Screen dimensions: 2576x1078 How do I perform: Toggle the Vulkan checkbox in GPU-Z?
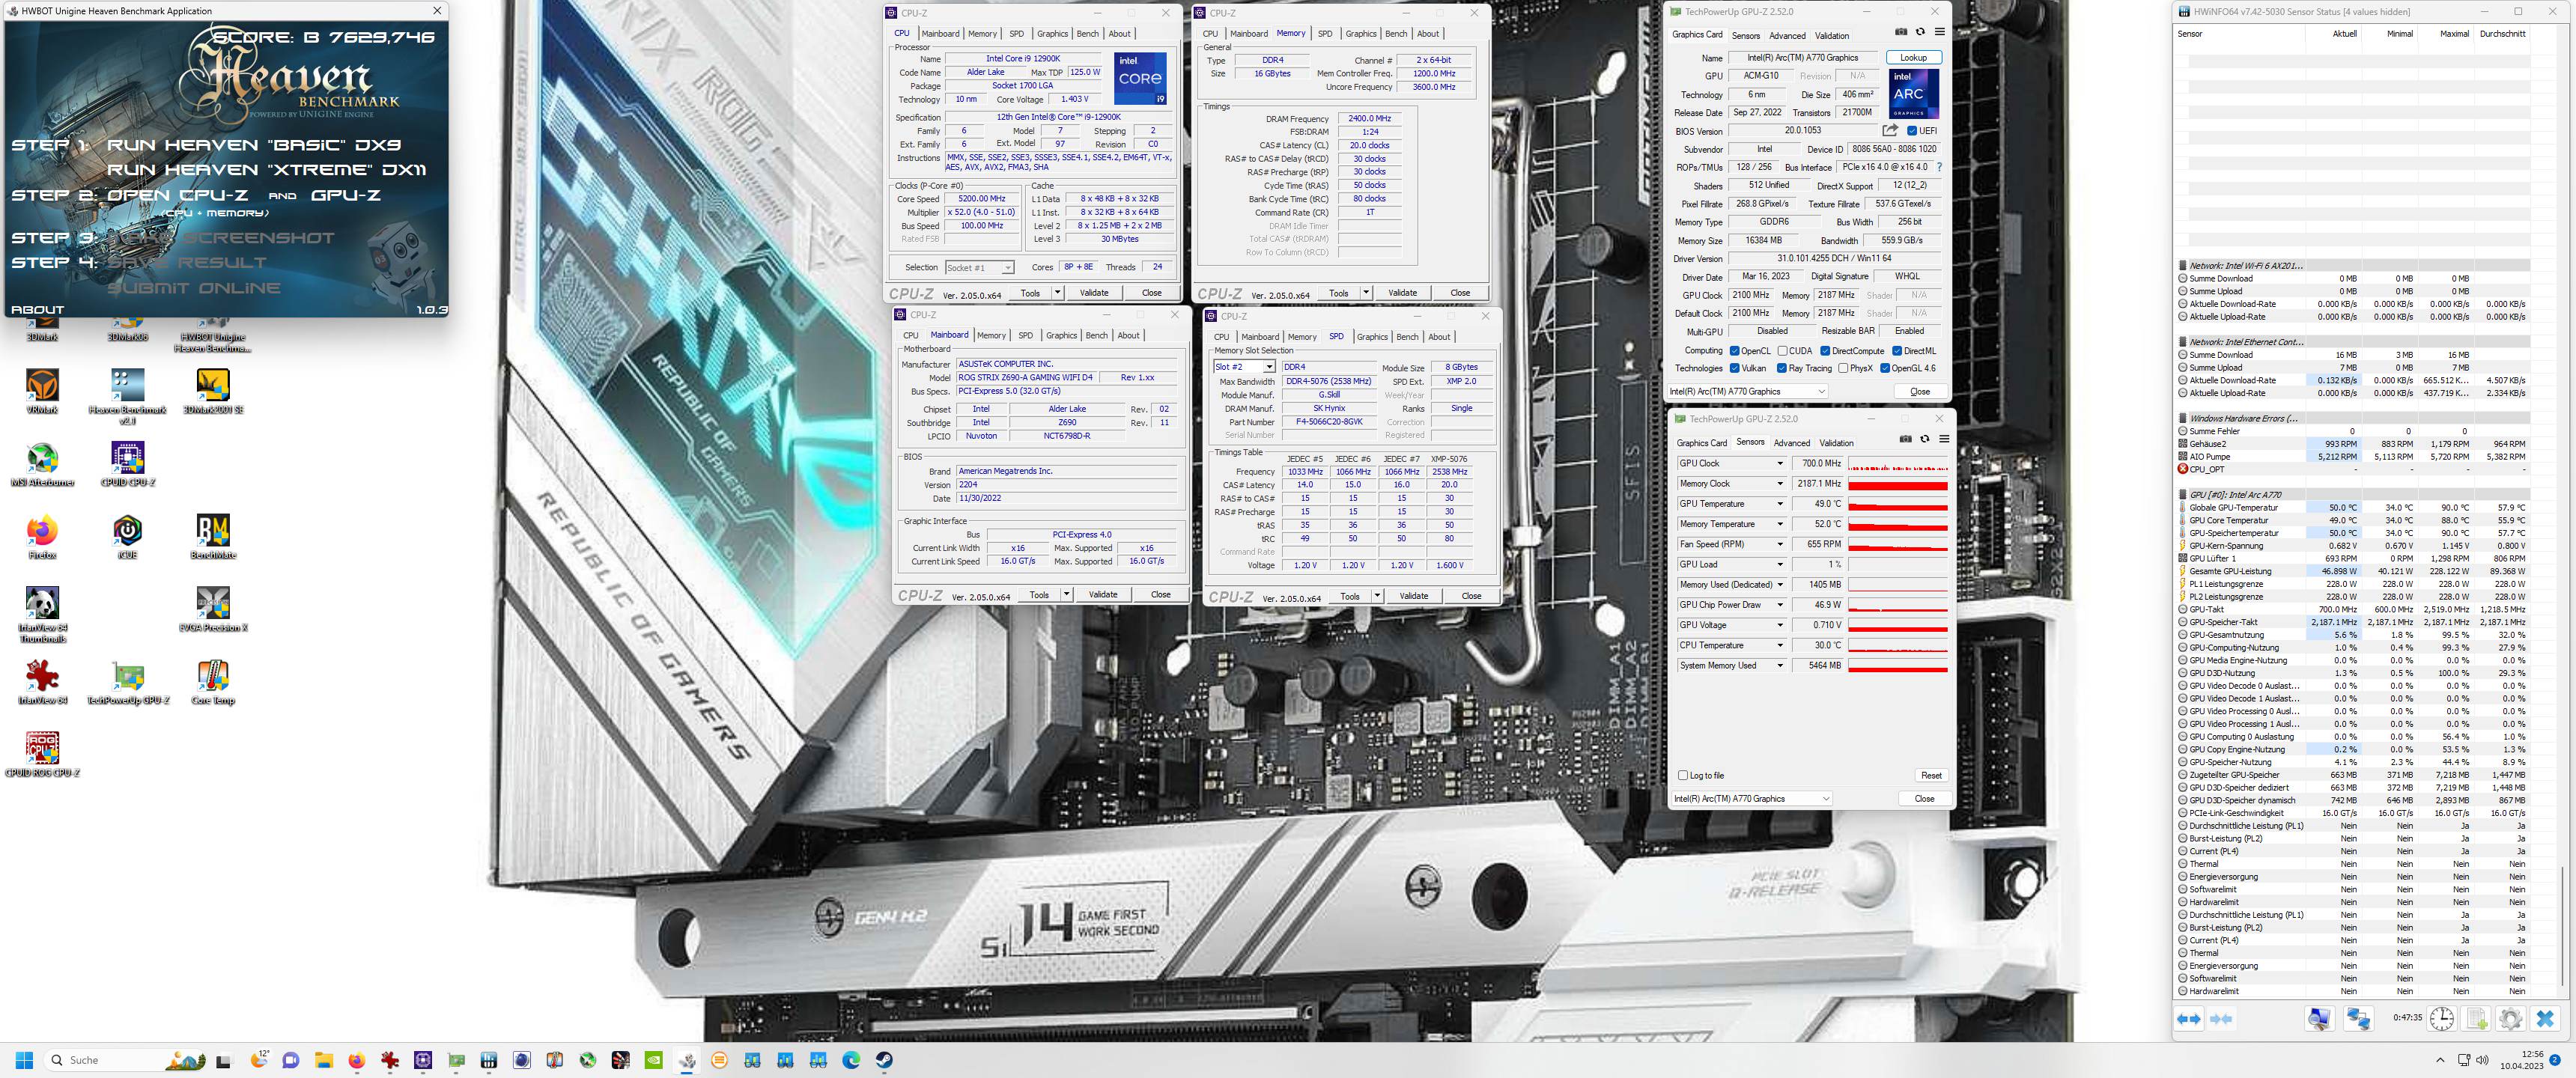(x=1734, y=368)
